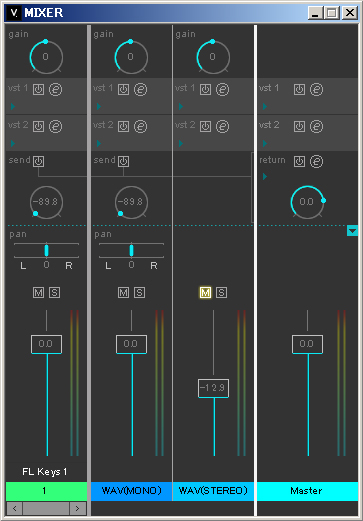363x521 pixels.
Task: Open vst 2 editor on WAV(STEREO) channel
Action: [222, 126]
